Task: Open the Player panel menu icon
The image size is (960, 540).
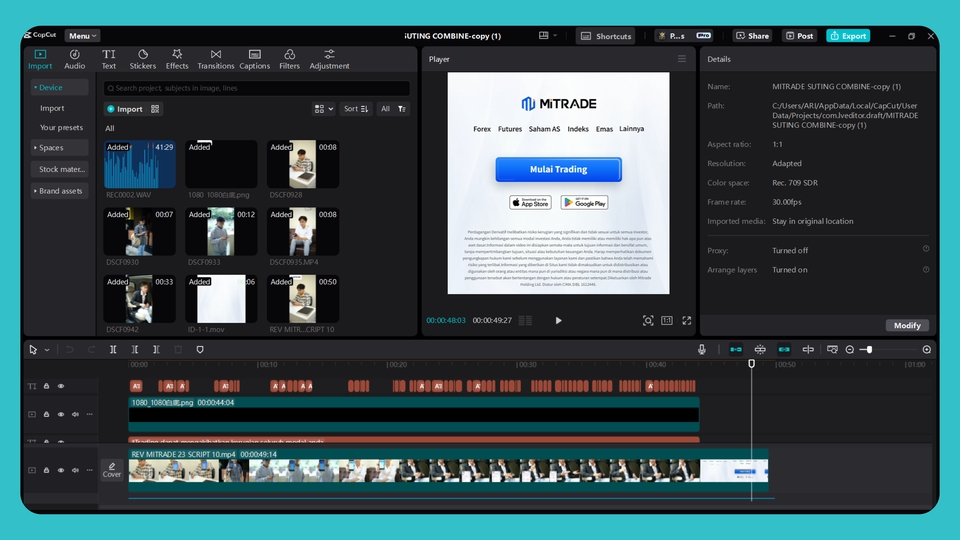Action: pos(681,59)
